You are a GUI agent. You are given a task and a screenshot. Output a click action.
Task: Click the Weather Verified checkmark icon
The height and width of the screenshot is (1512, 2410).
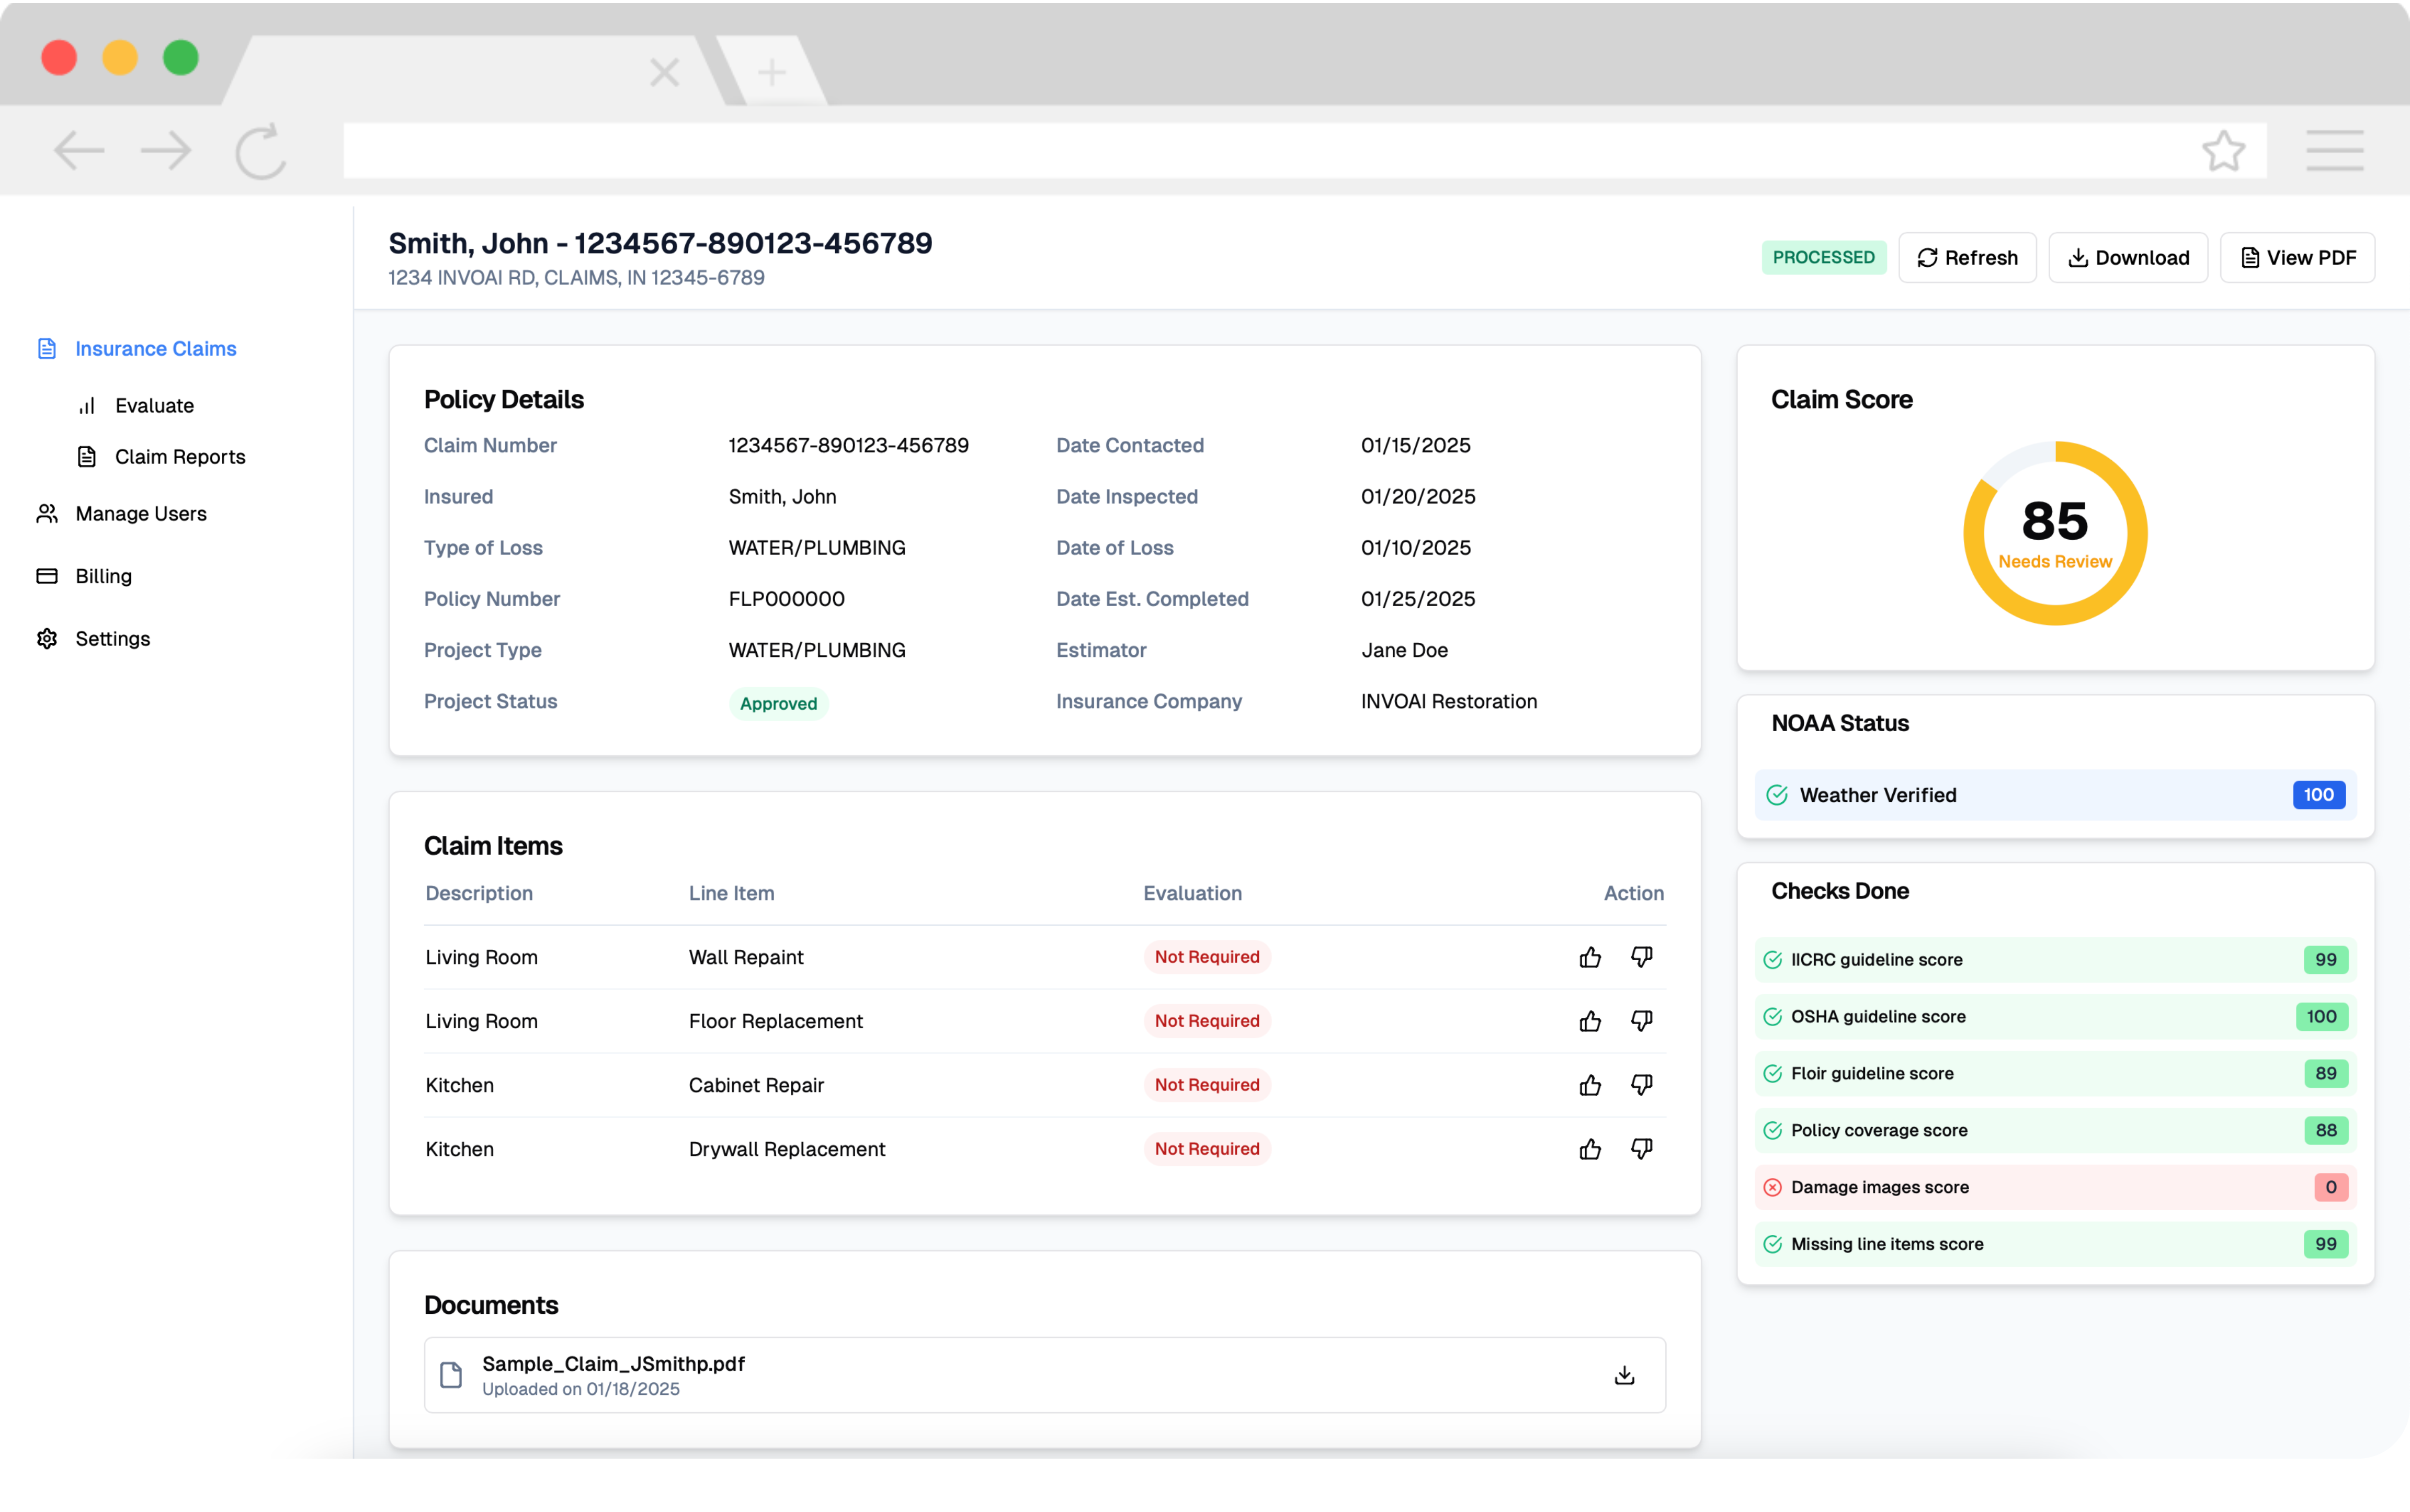tap(1776, 794)
